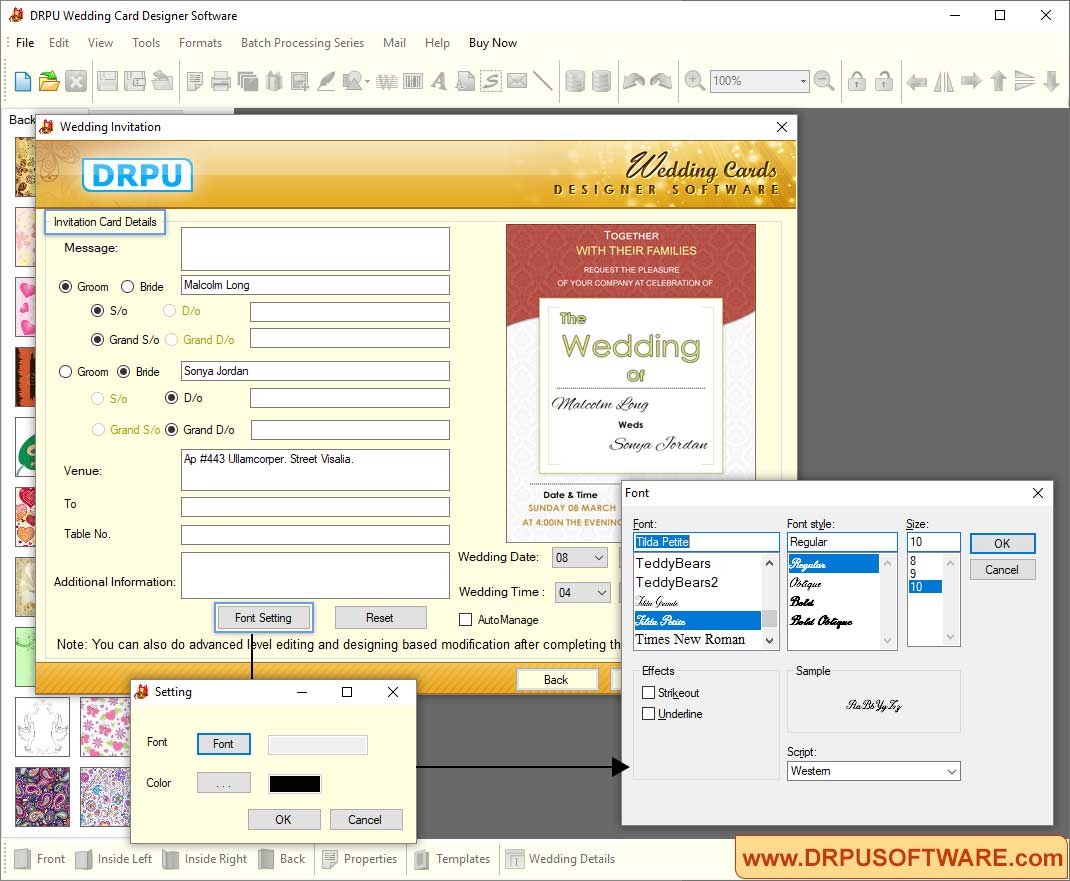The height and width of the screenshot is (881, 1070).
Task: Open the Wedding Date 08 dropdown
Action: (598, 558)
